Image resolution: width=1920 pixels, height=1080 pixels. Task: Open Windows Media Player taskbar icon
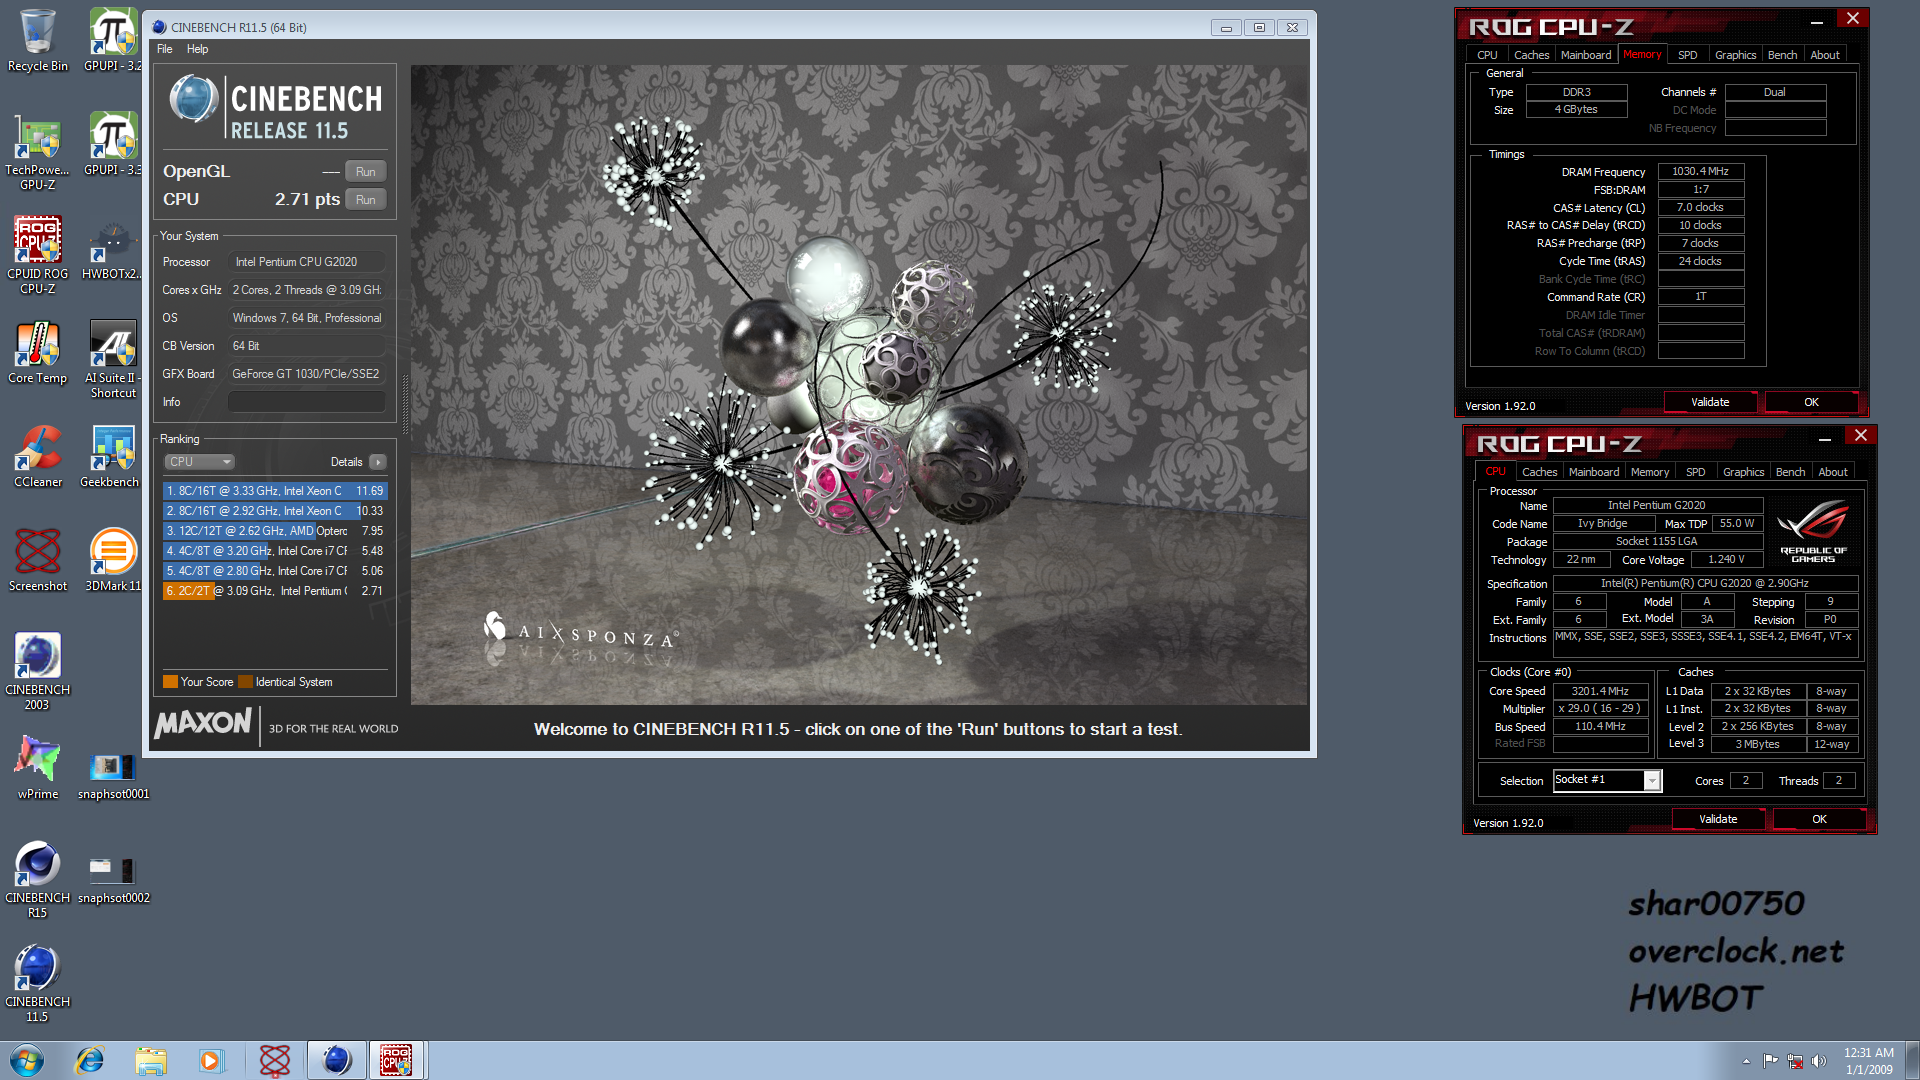(211, 1060)
